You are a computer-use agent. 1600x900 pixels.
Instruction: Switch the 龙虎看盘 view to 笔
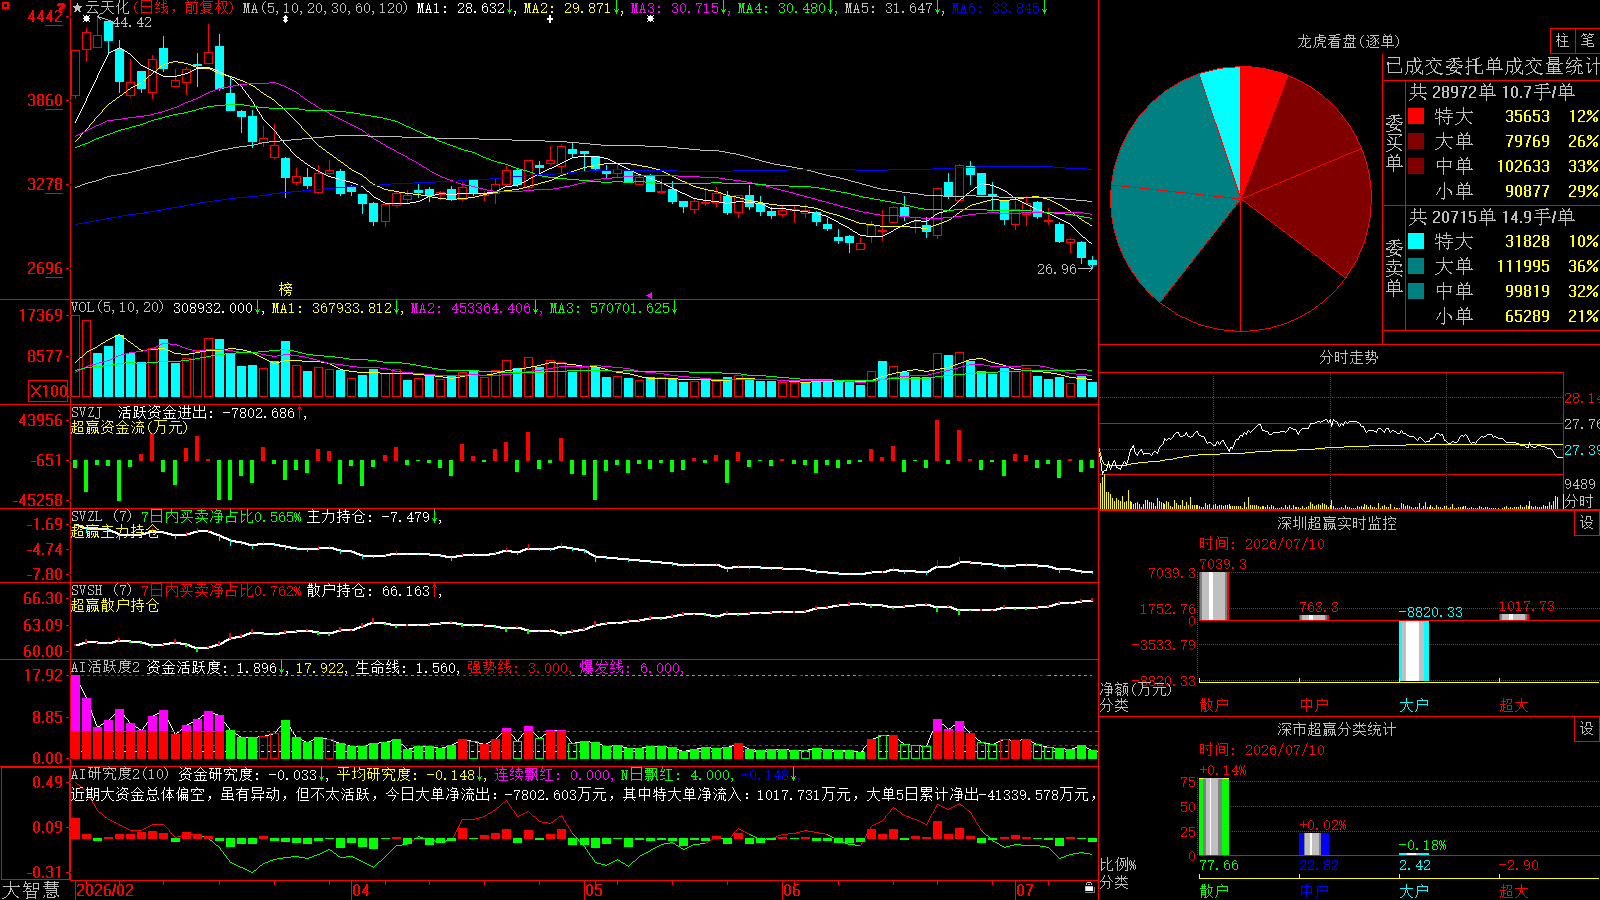point(1588,41)
